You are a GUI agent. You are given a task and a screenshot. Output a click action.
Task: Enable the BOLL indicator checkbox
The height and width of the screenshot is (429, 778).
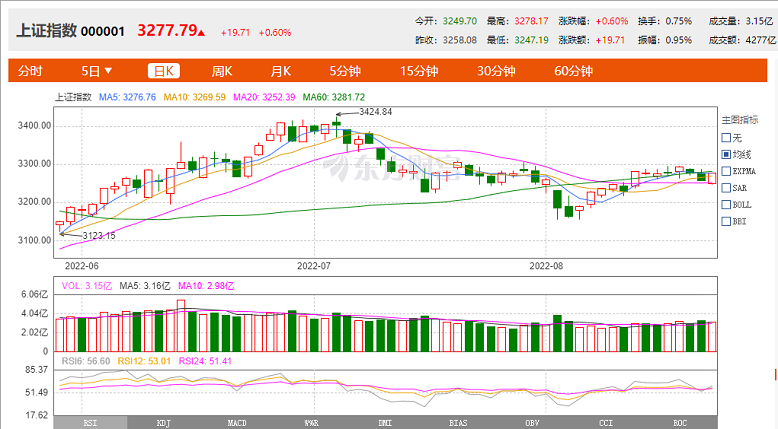pyautogui.click(x=726, y=205)
